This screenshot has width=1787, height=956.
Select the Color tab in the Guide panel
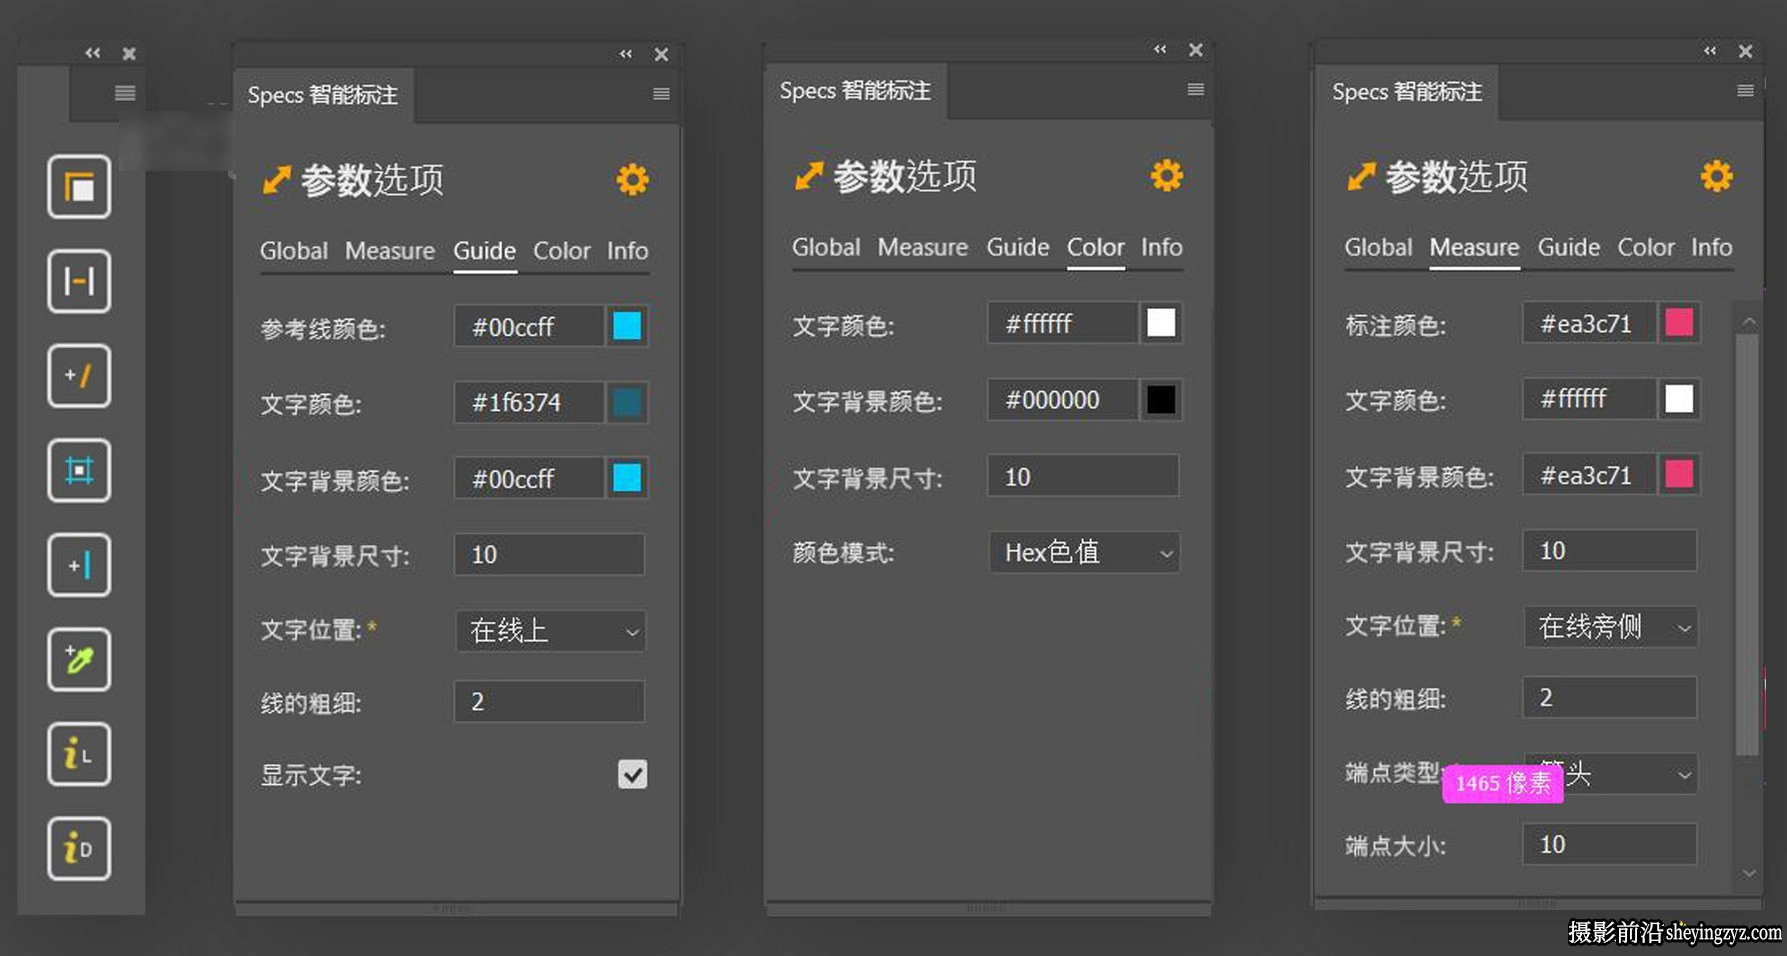coord(562,251)
